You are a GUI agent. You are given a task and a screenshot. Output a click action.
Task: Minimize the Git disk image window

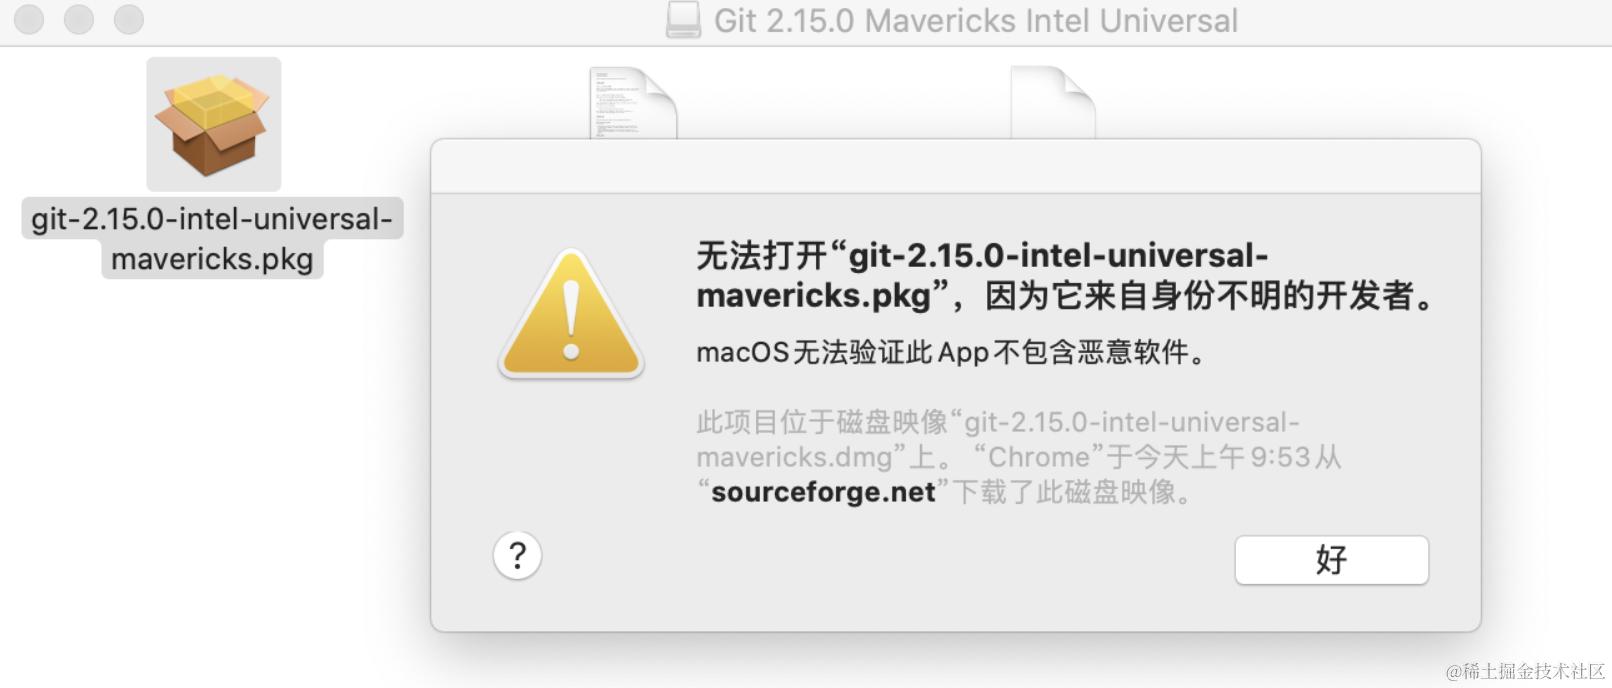click(x=79, y=19)
